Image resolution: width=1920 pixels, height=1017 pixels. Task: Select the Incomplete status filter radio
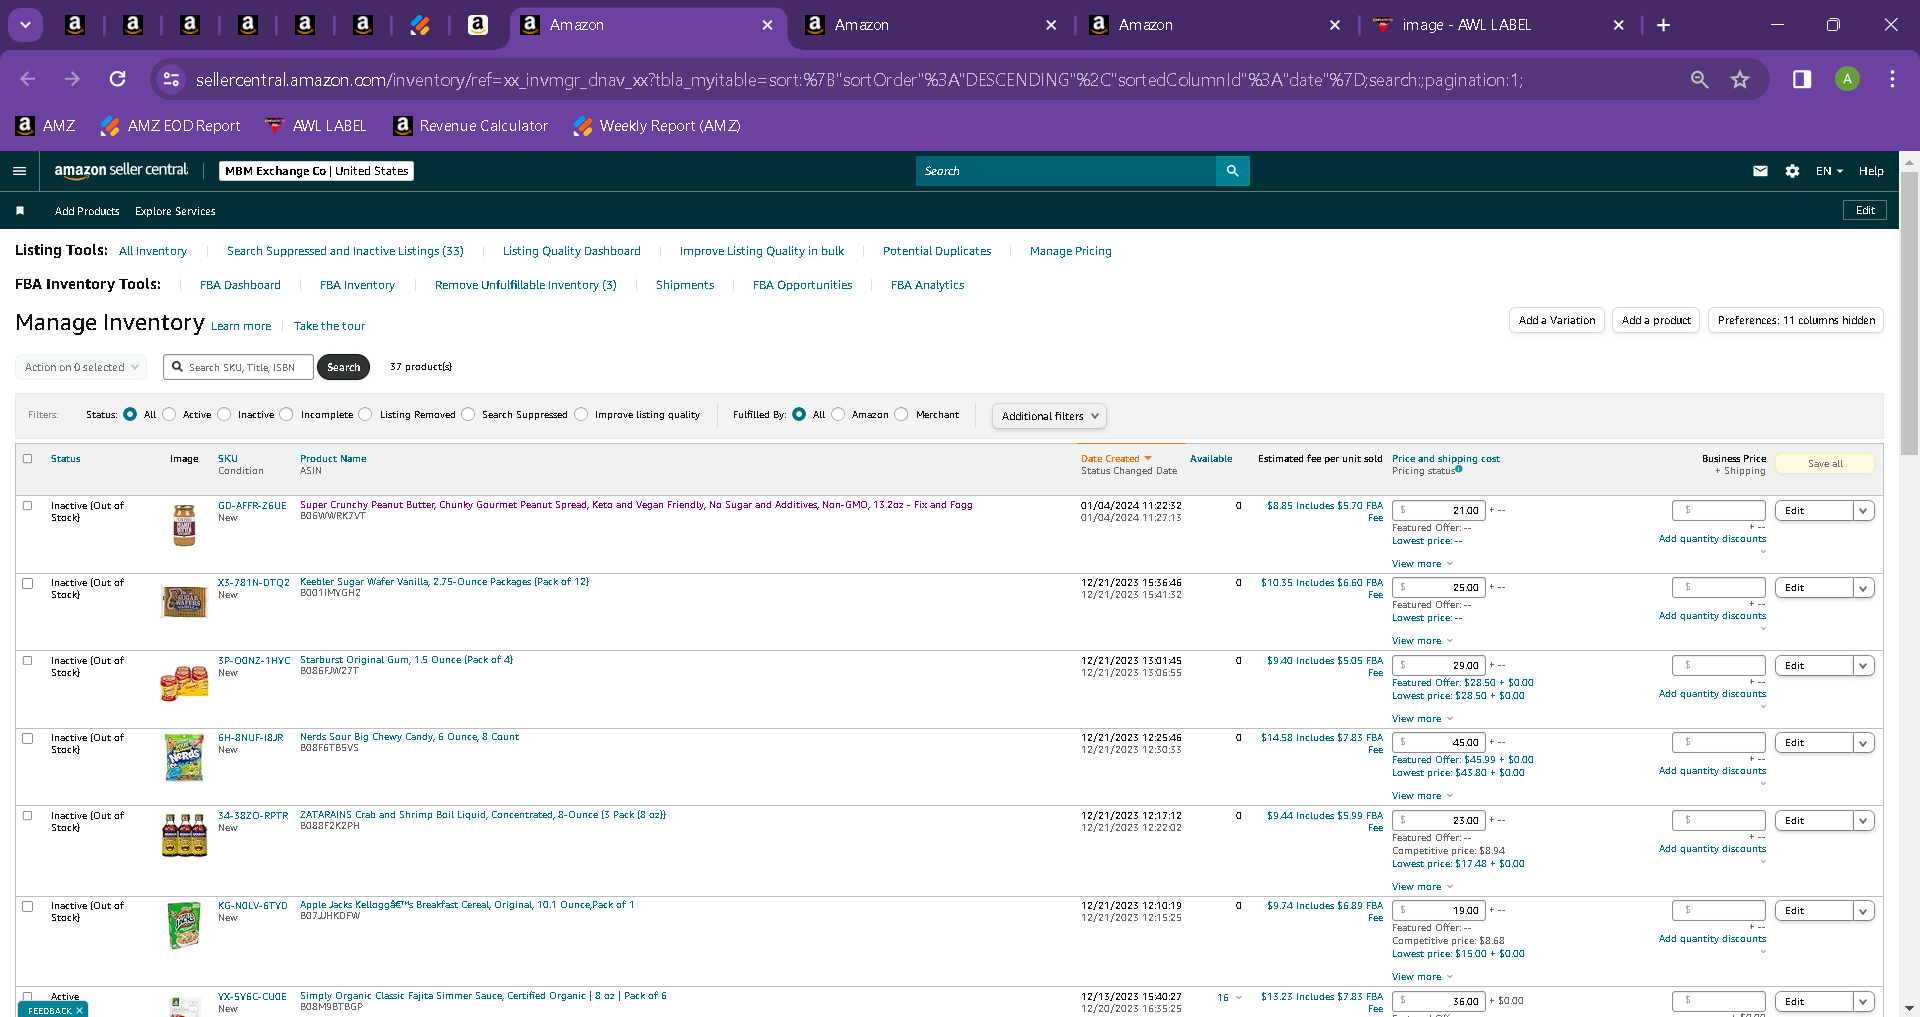coord(287,414)
